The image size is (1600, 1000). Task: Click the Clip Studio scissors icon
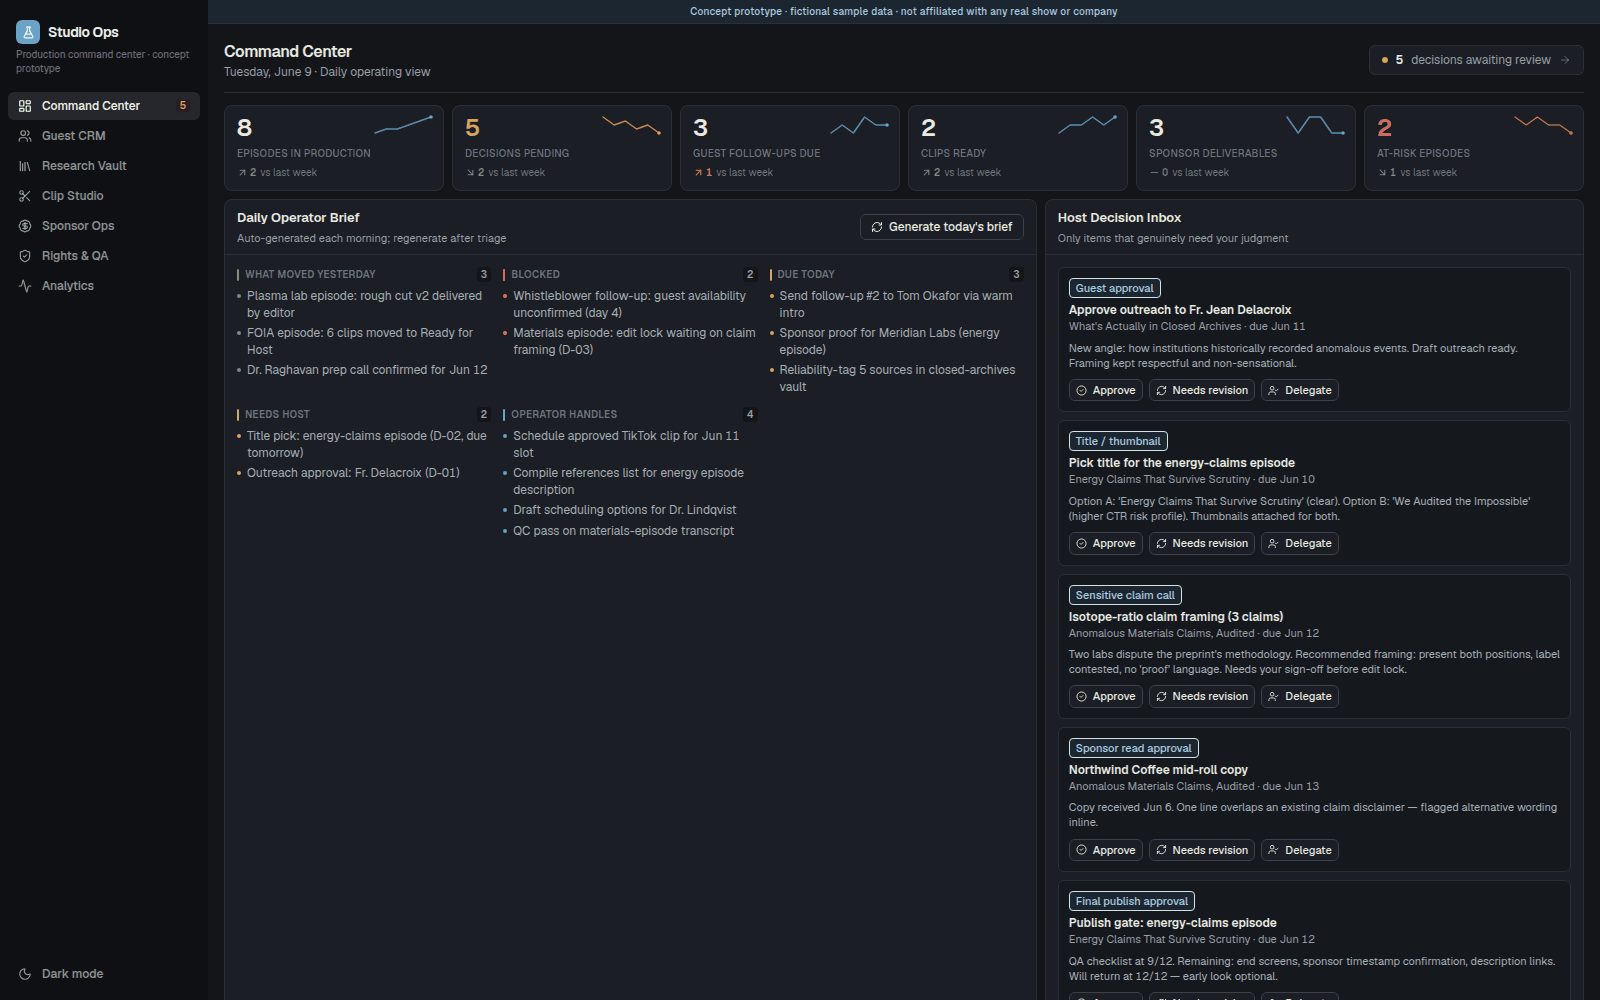click(x=25, y=196)
